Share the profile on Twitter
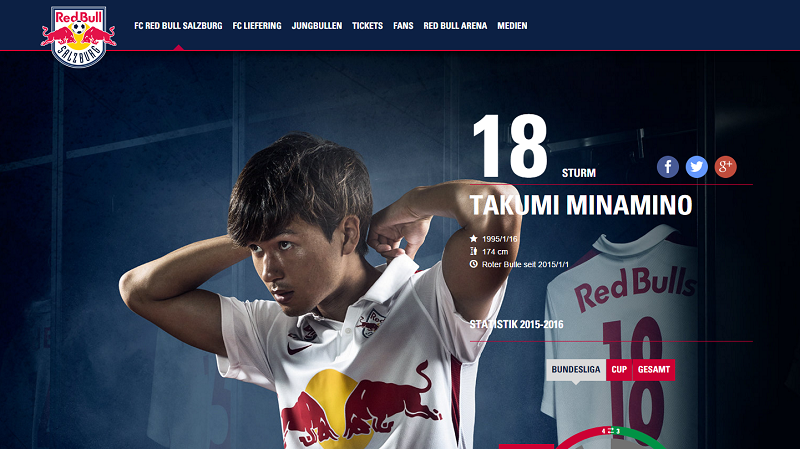 (x=696, y=167)
